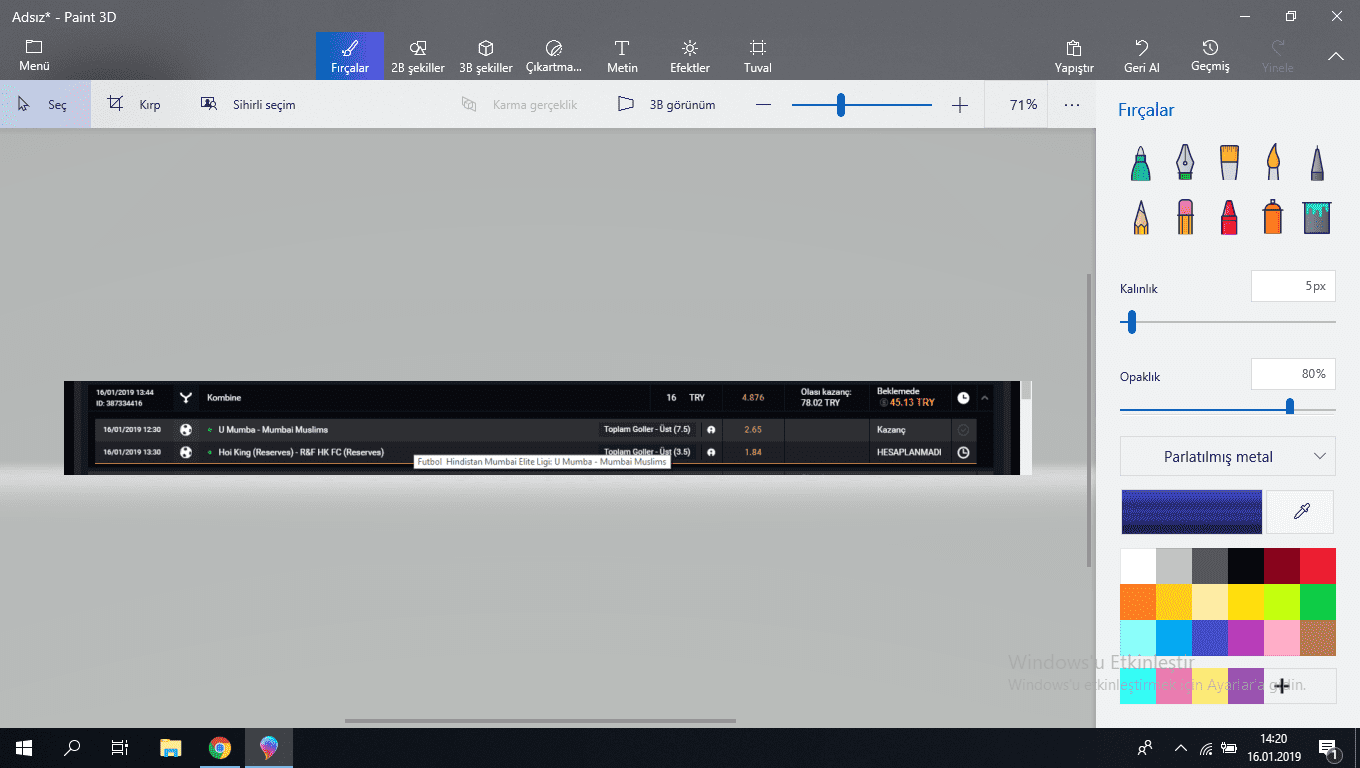Screen dimensions: 1360x768
Task: Activate the Seç select tool
Action: [45, 104]
